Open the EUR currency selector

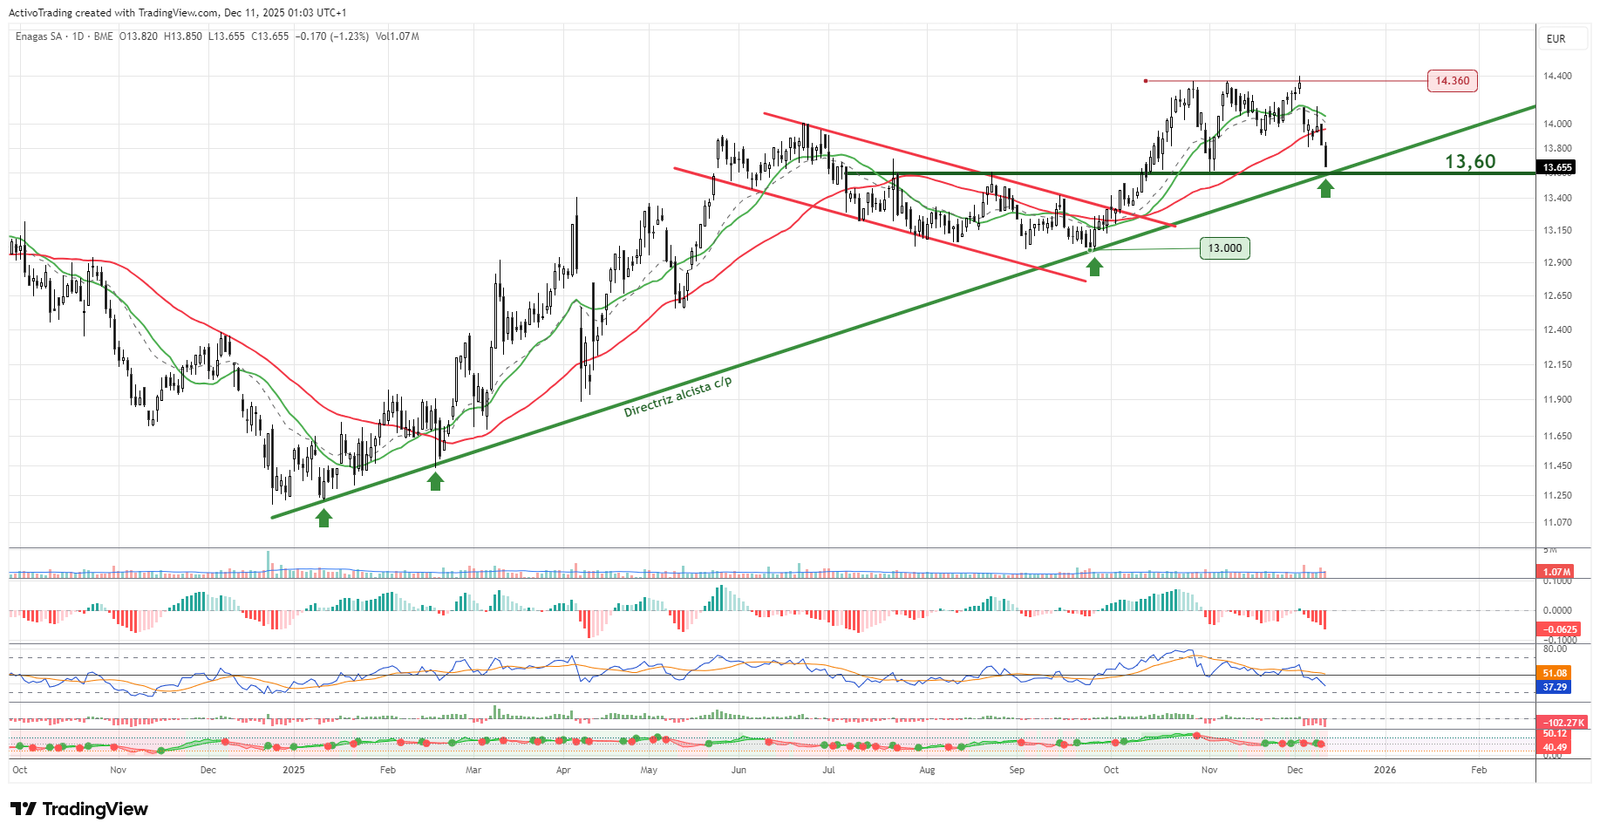1556,39
